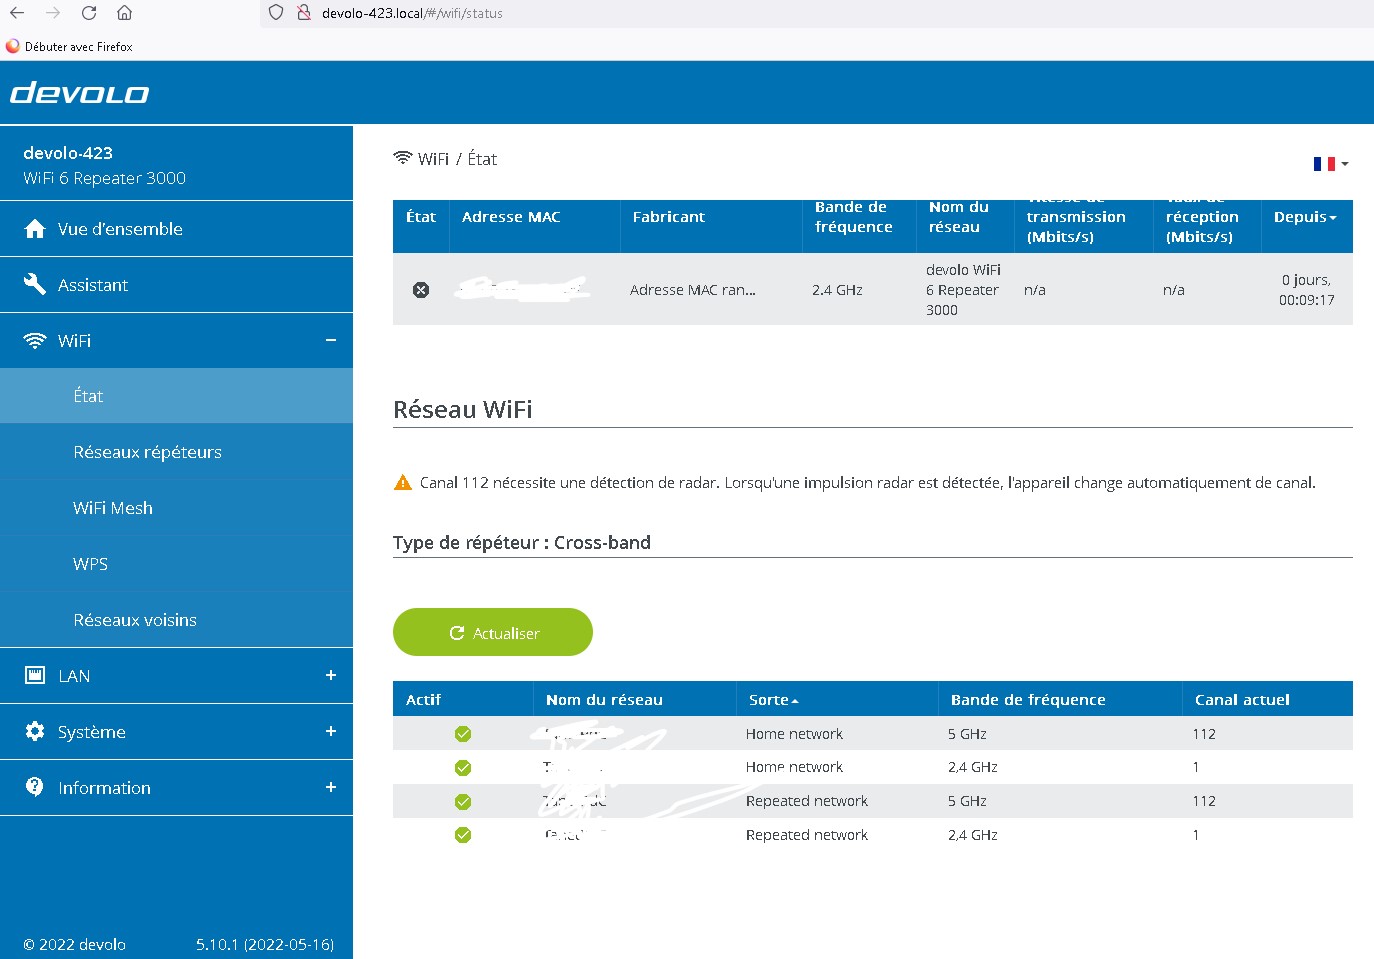
Task: Click the green check for 5 GHz Home network
Action: [x=463, y=734]
